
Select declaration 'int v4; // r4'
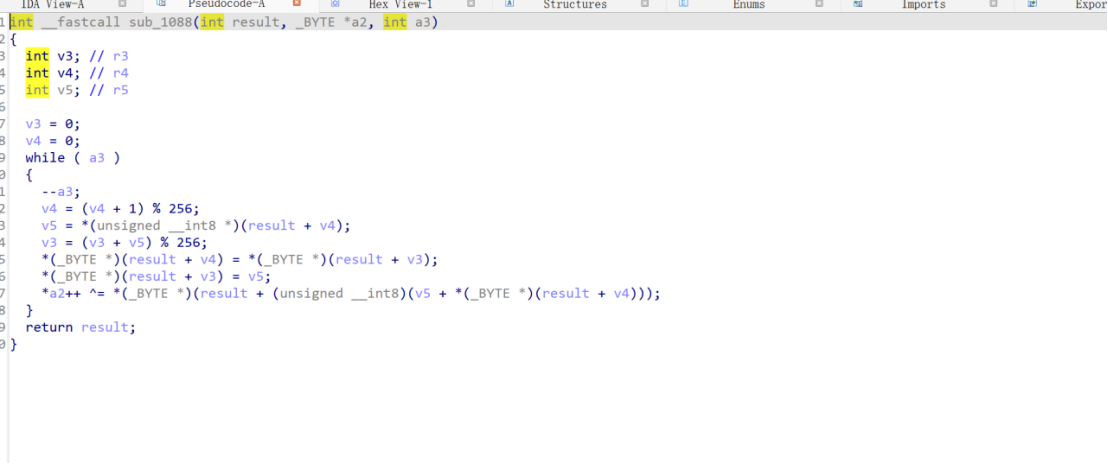[x=77, y=73]
